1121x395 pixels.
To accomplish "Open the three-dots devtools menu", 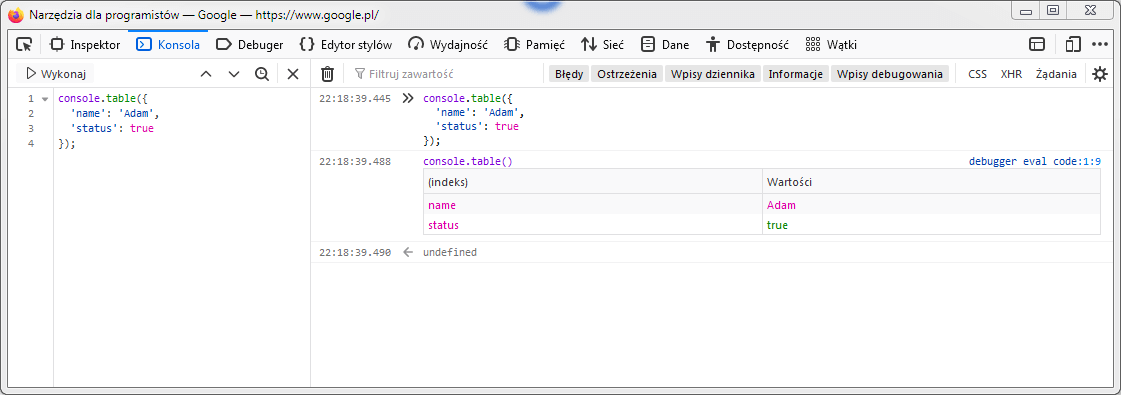I will (1100, 44).
